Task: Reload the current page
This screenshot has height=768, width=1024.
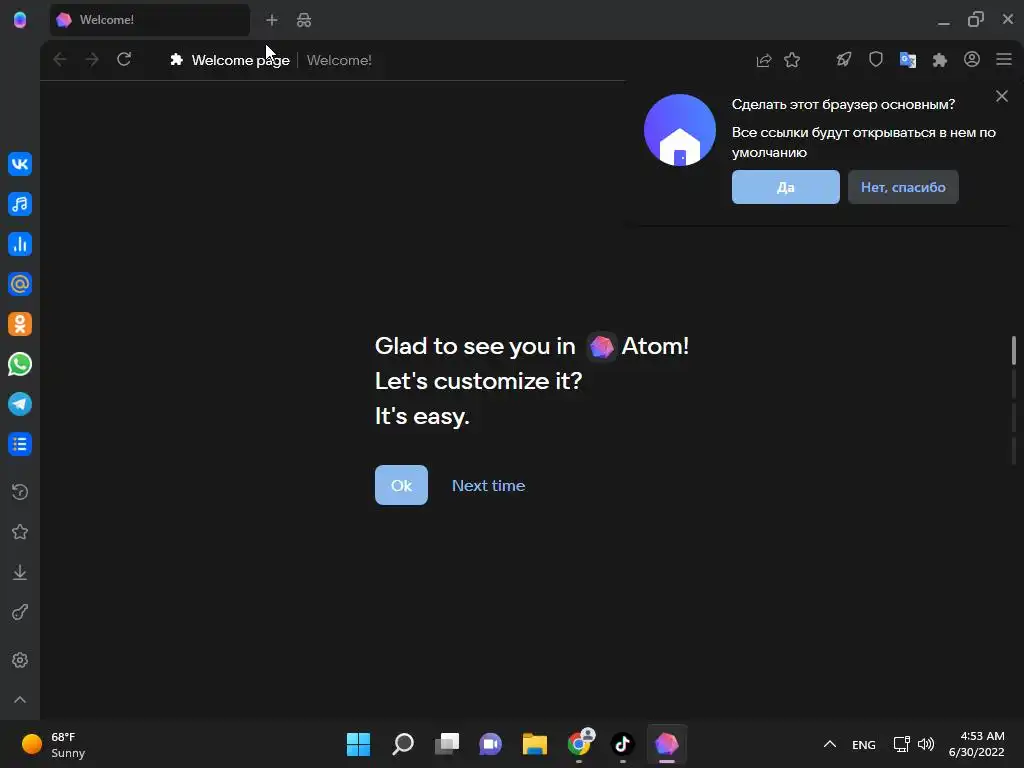Action: point(124,59)
